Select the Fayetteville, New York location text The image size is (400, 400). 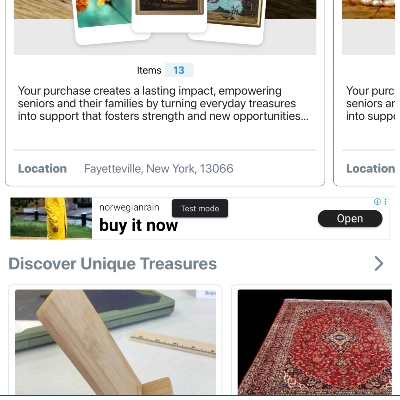(159, 169)
